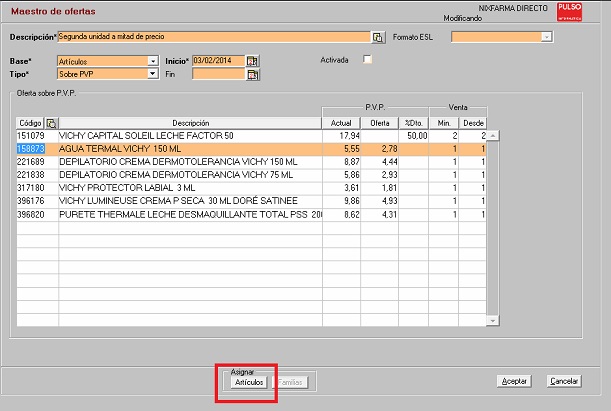Click the Asignar Artículos button

point(249,382)
